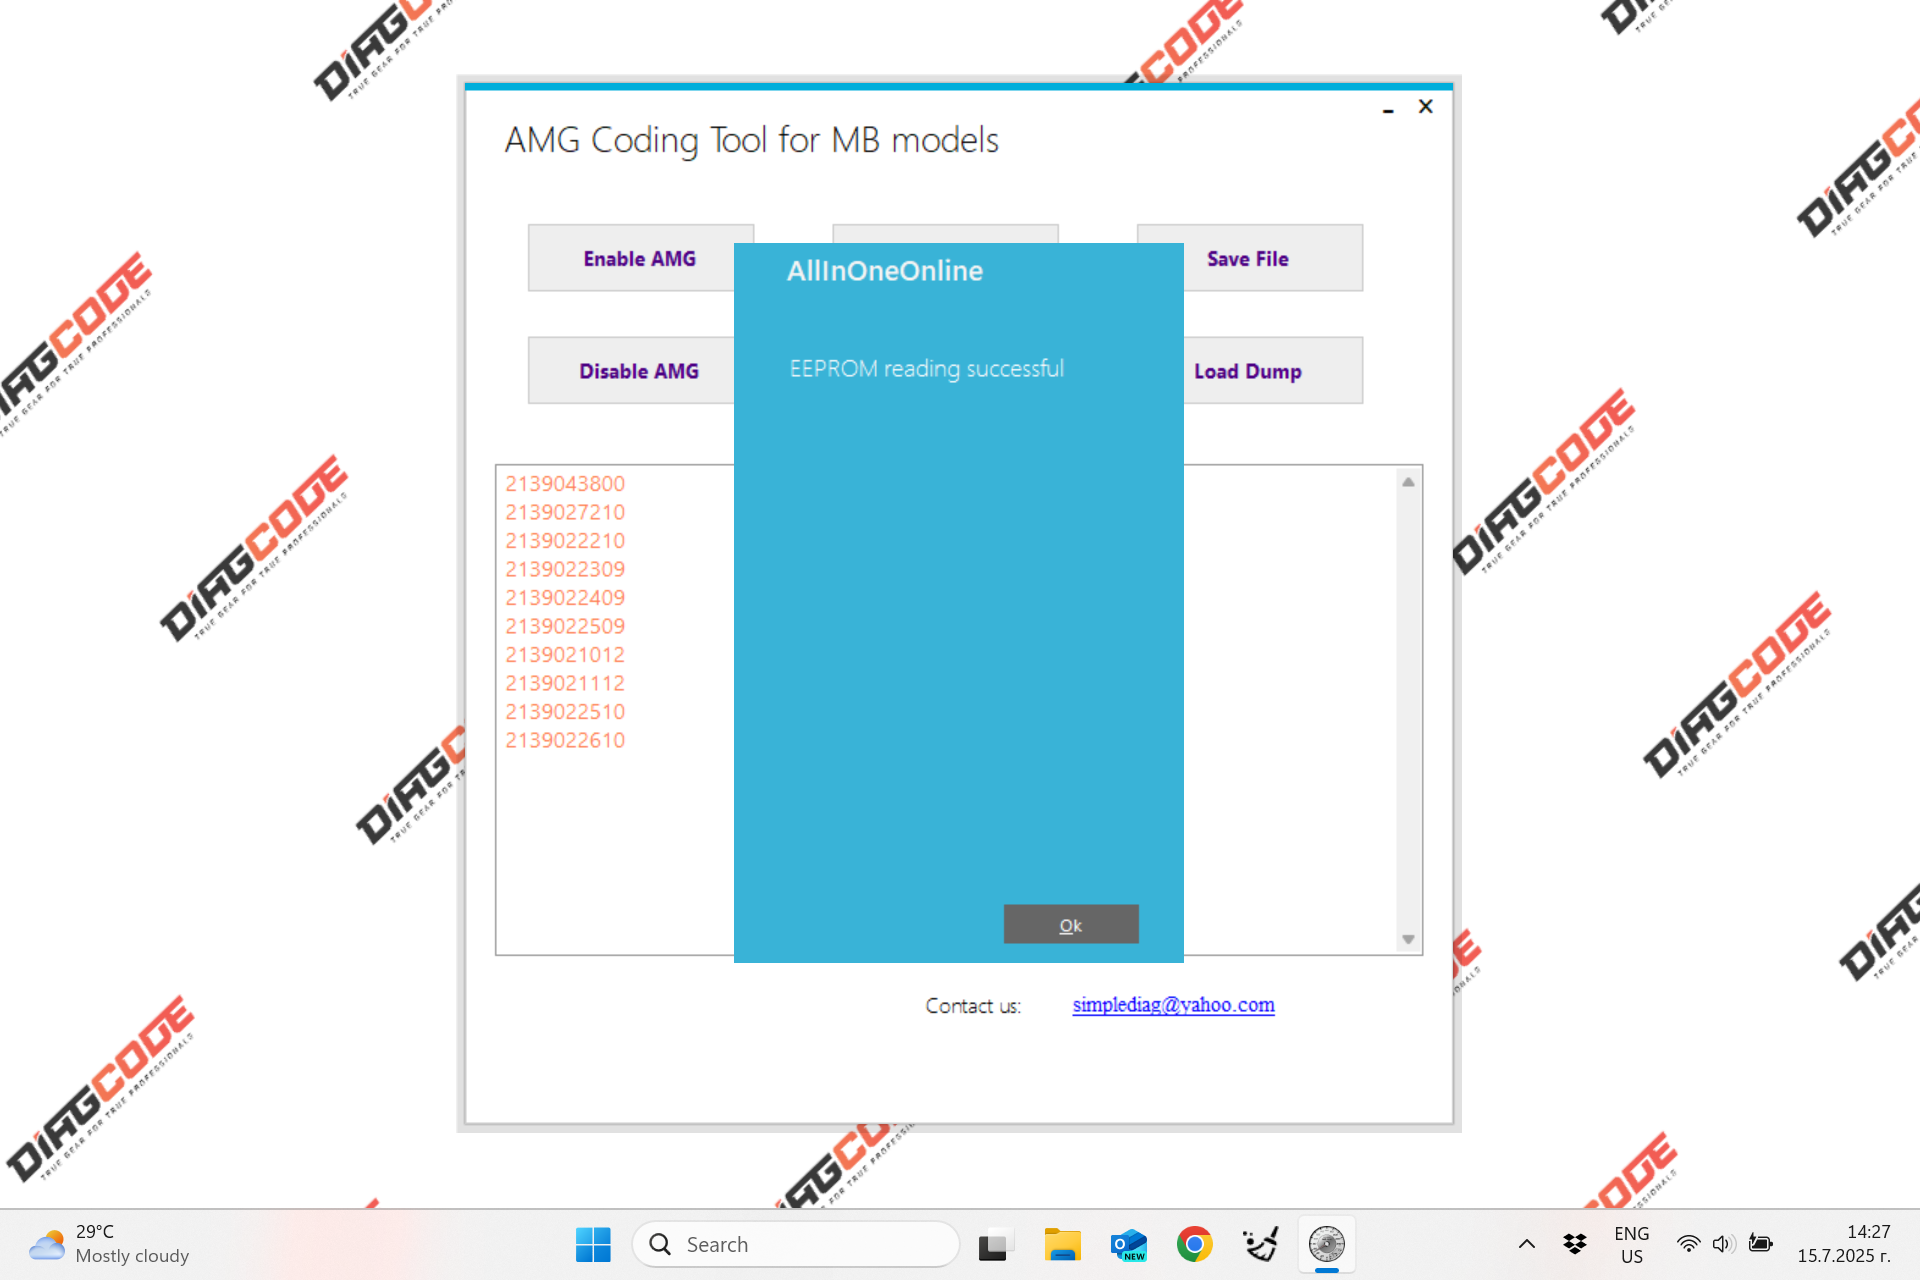Select list entry 2139022409
This screenshot has width=1920, height=1280.
pos(565,598)
